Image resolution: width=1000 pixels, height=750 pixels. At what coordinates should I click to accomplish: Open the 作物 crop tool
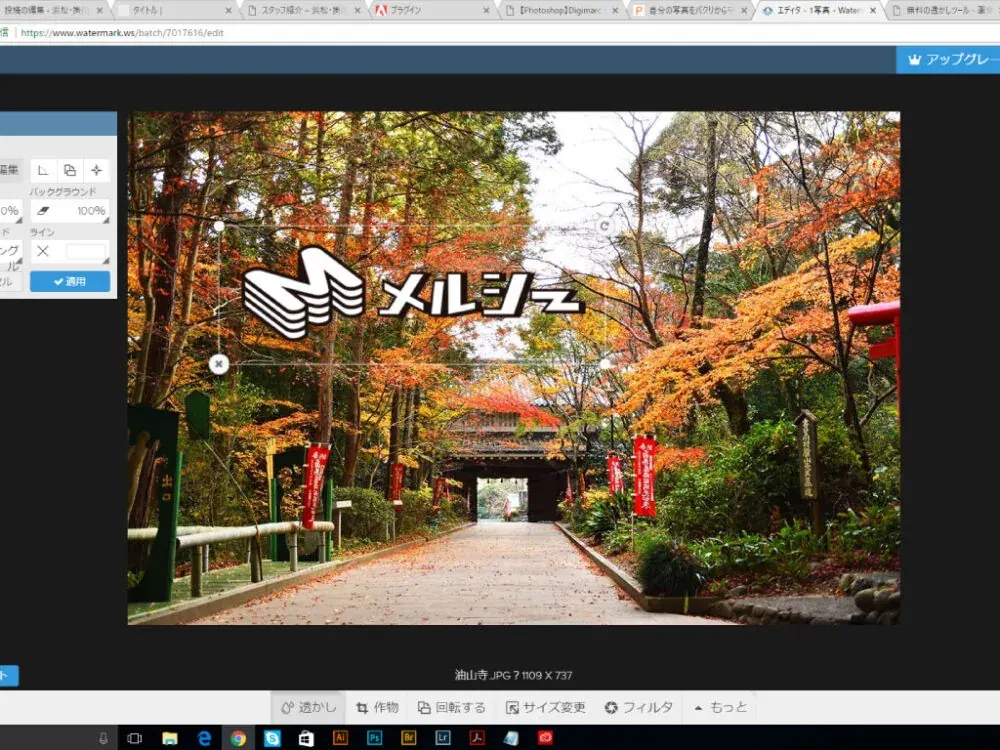pyautogui.click(x=377, y=707)
